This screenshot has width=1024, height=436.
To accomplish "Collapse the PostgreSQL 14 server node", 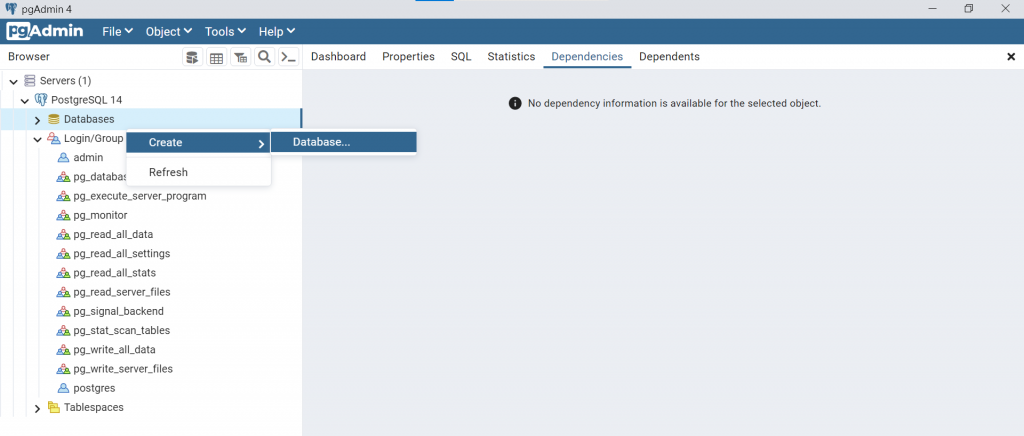I will (x=25, y=101).
